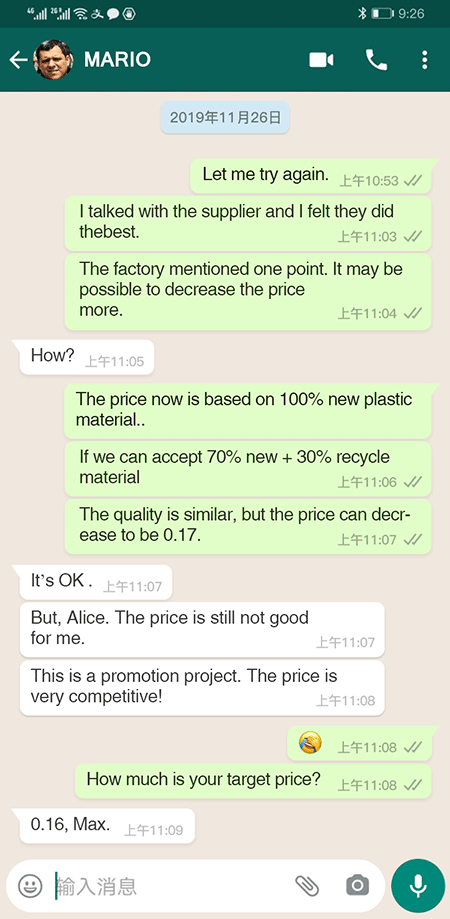This screenshot has height=919, width=450.
Task: Start a video call with Mario
Action: click(x=321, y=60)
